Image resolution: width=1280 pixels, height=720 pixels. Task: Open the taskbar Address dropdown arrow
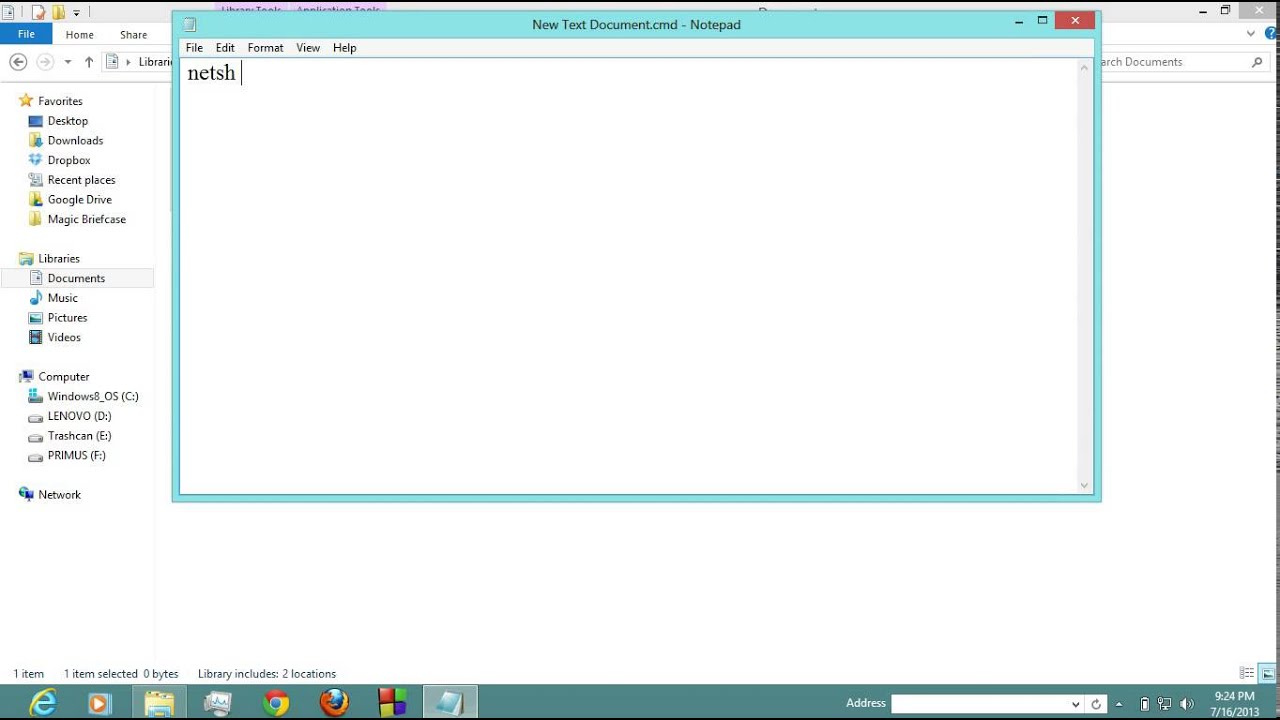point(1076,704)
